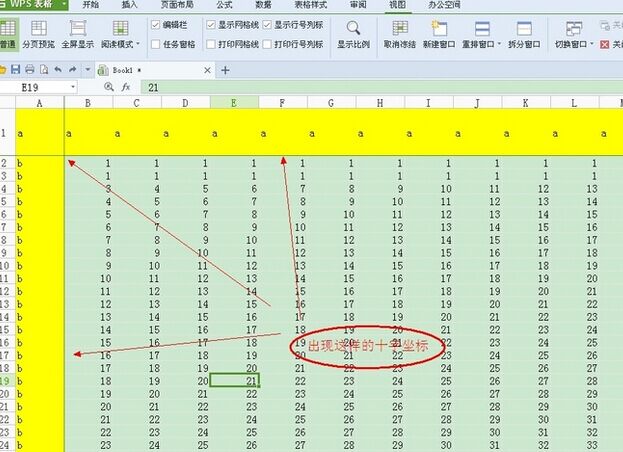Open the Zoom ratio (显示比例) tool
623x452 pixels.
coord(353,34)
